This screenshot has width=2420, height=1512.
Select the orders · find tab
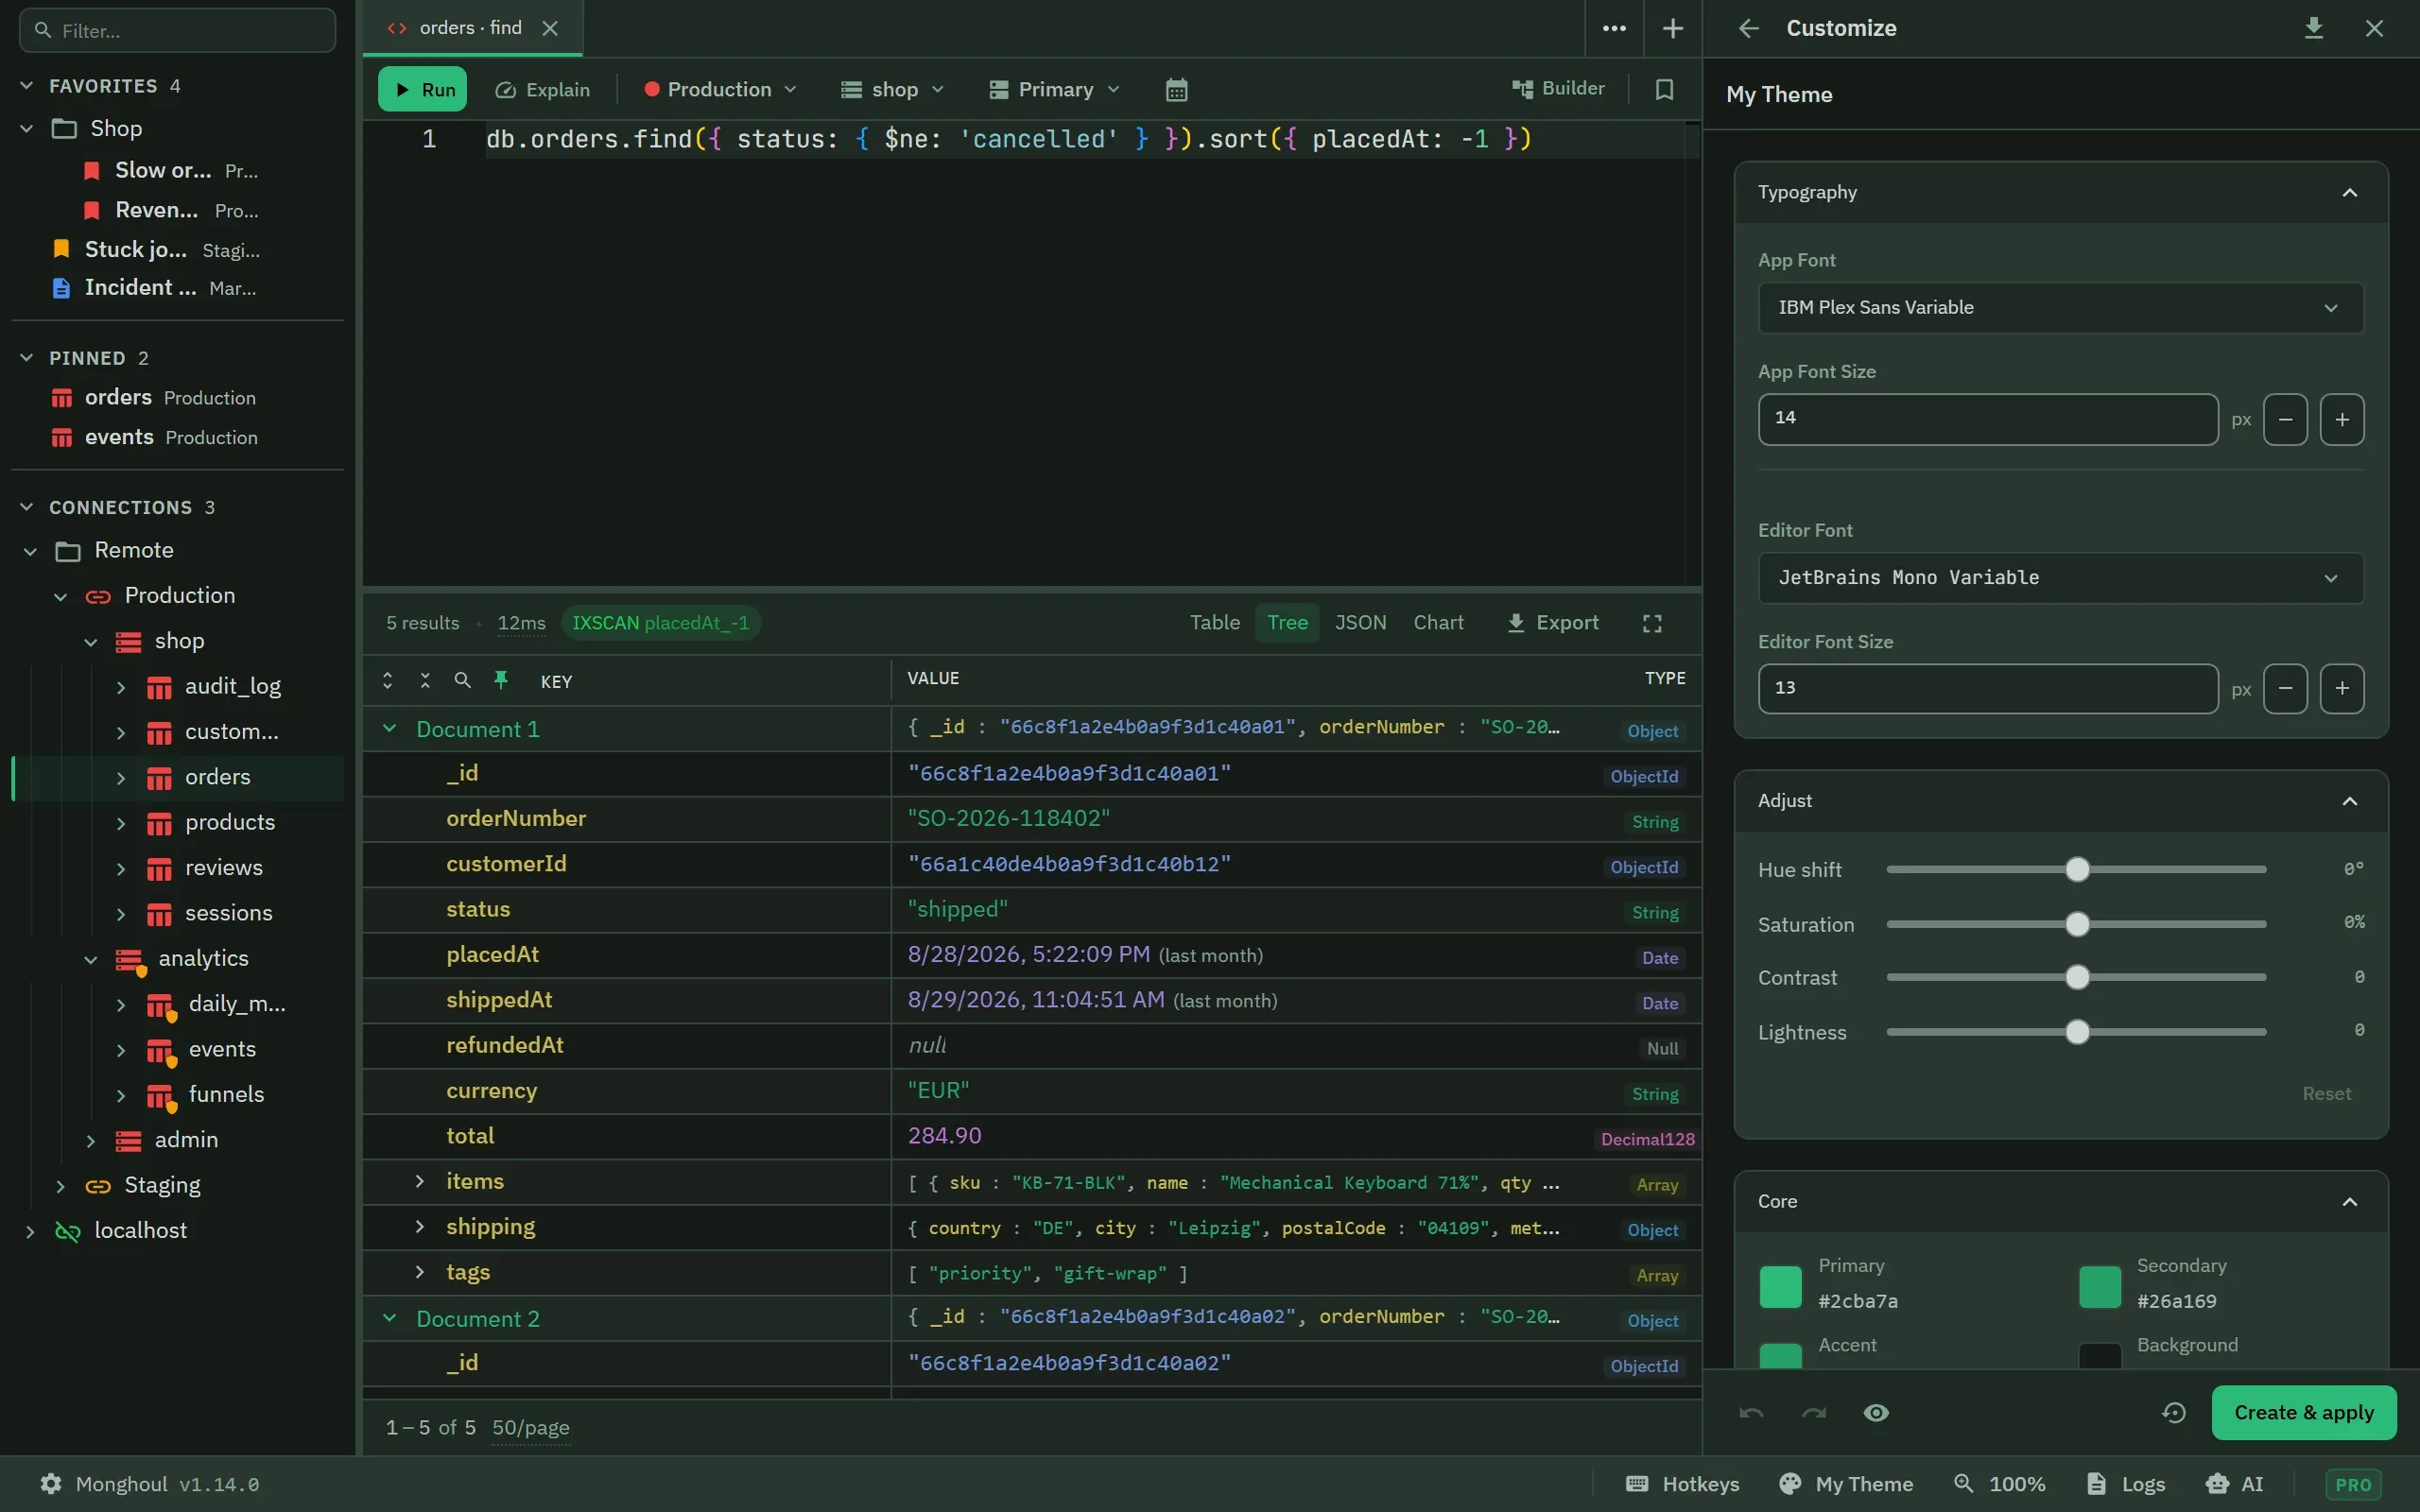[x=471, y=28]
